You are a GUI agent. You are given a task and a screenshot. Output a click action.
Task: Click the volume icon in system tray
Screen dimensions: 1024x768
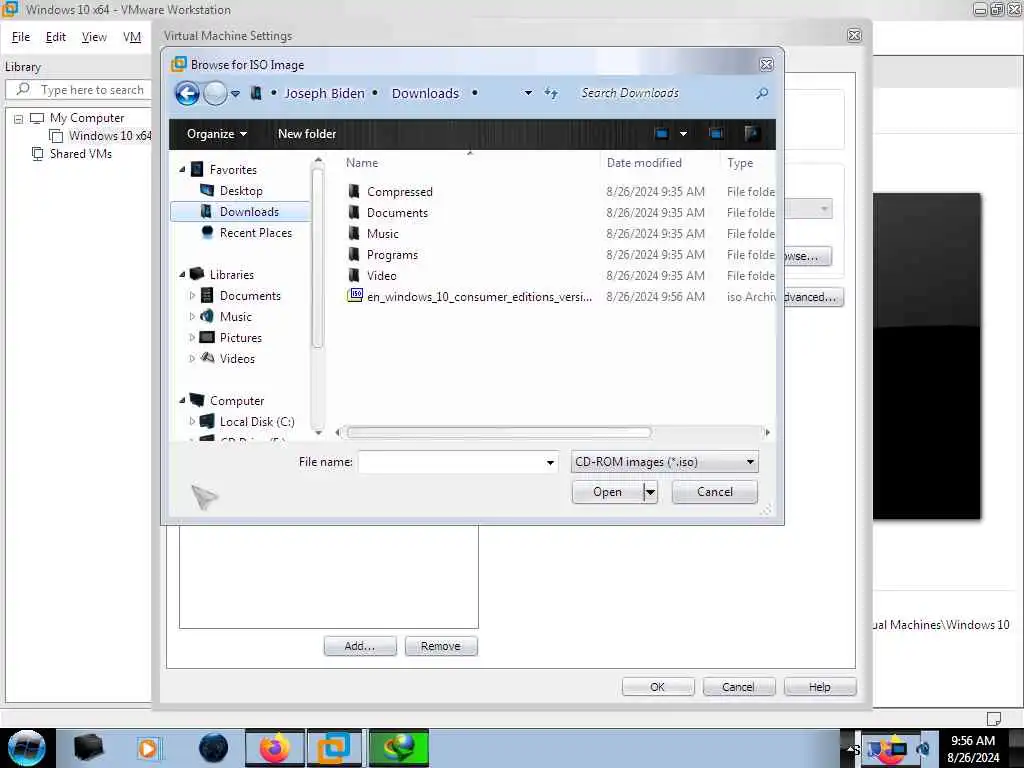coord(924,749)
